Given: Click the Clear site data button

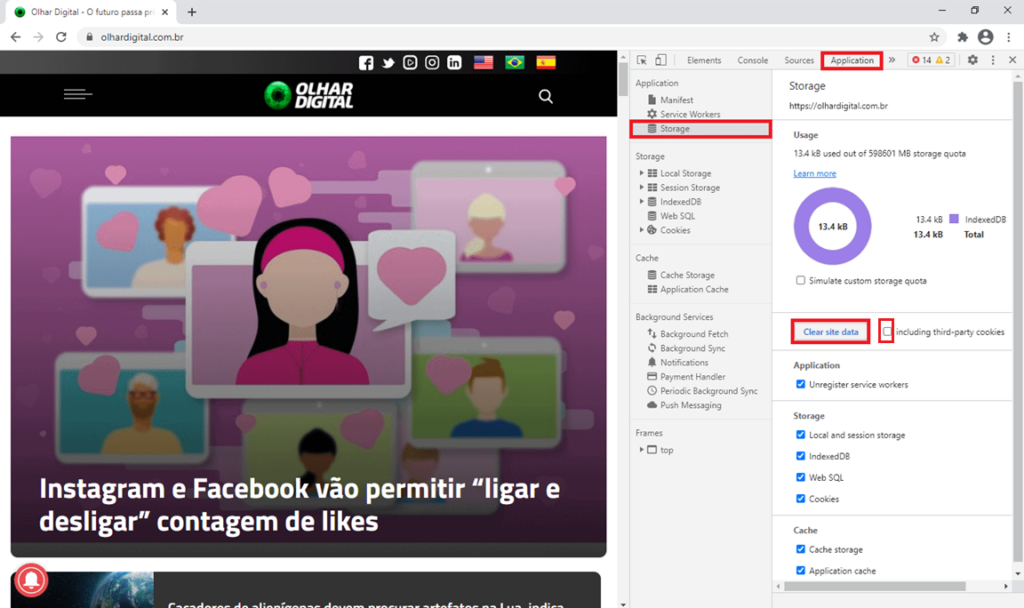Looking at the screenshot, I should [x=831, y=332].
